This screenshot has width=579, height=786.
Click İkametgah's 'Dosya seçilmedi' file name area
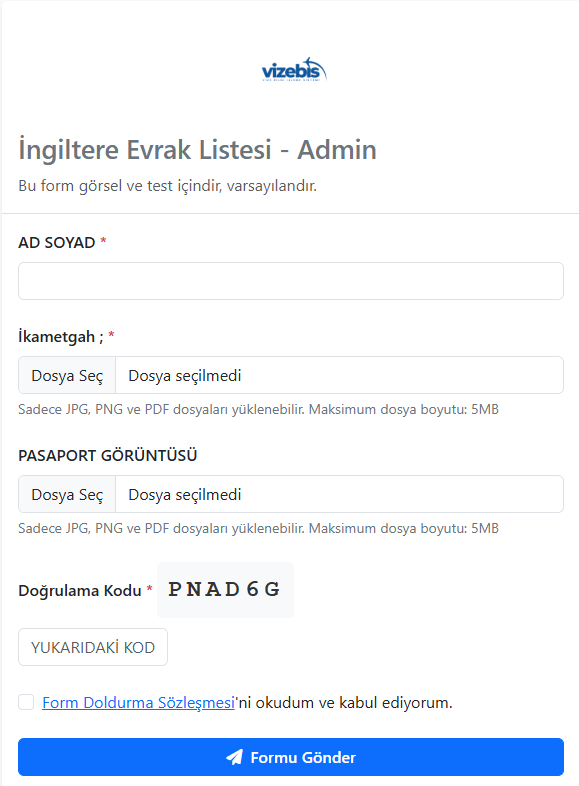point(339,375)
